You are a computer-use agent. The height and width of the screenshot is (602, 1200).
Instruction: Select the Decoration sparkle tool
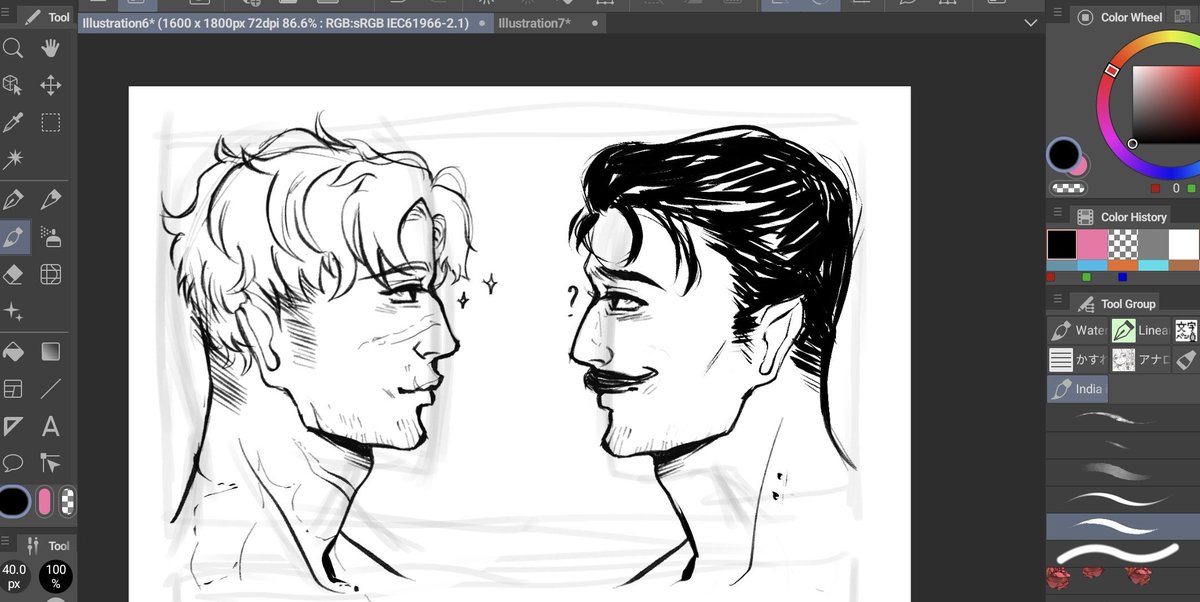(13, 312)
